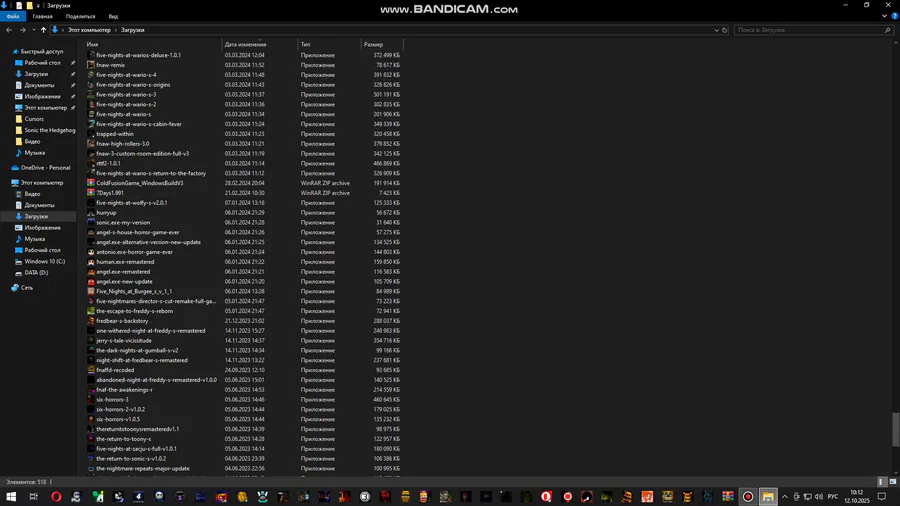Viewport: 900px width, 506px height.
Task: Click the pin icon beside Документы
Action: (x=73, y=85)
